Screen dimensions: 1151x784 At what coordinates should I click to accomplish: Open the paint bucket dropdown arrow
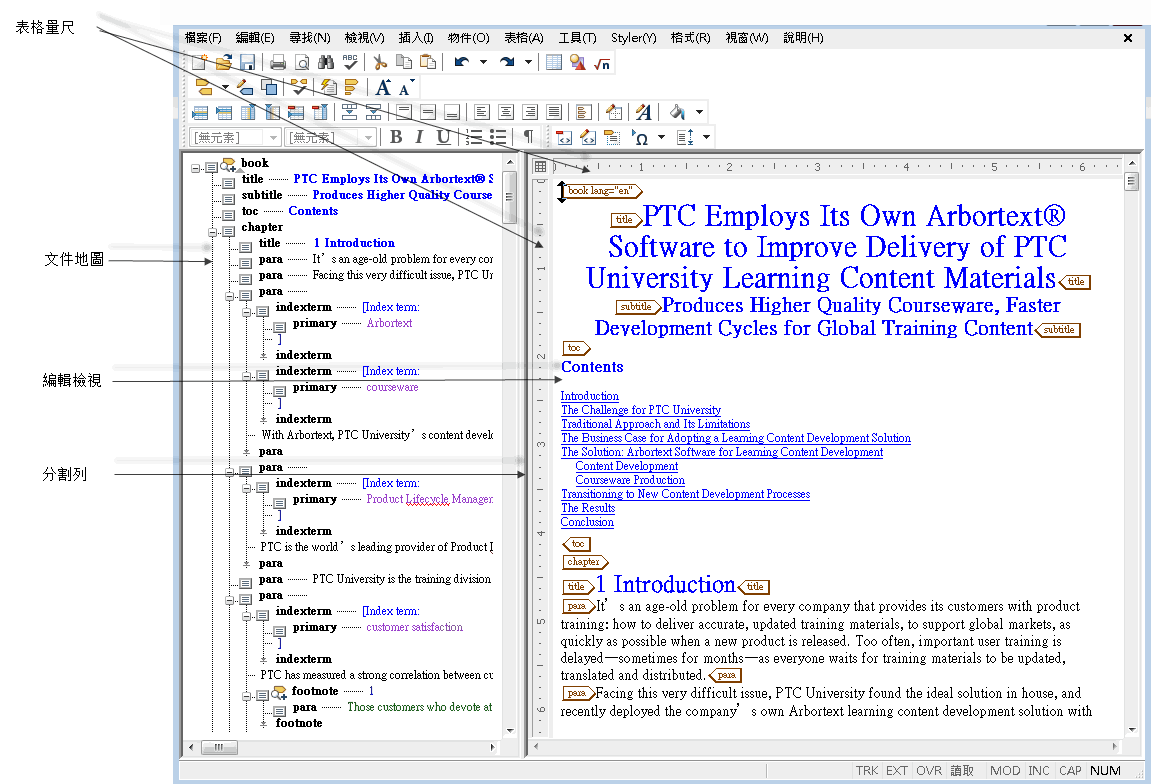pyautogui.click(x=699, y=112)
